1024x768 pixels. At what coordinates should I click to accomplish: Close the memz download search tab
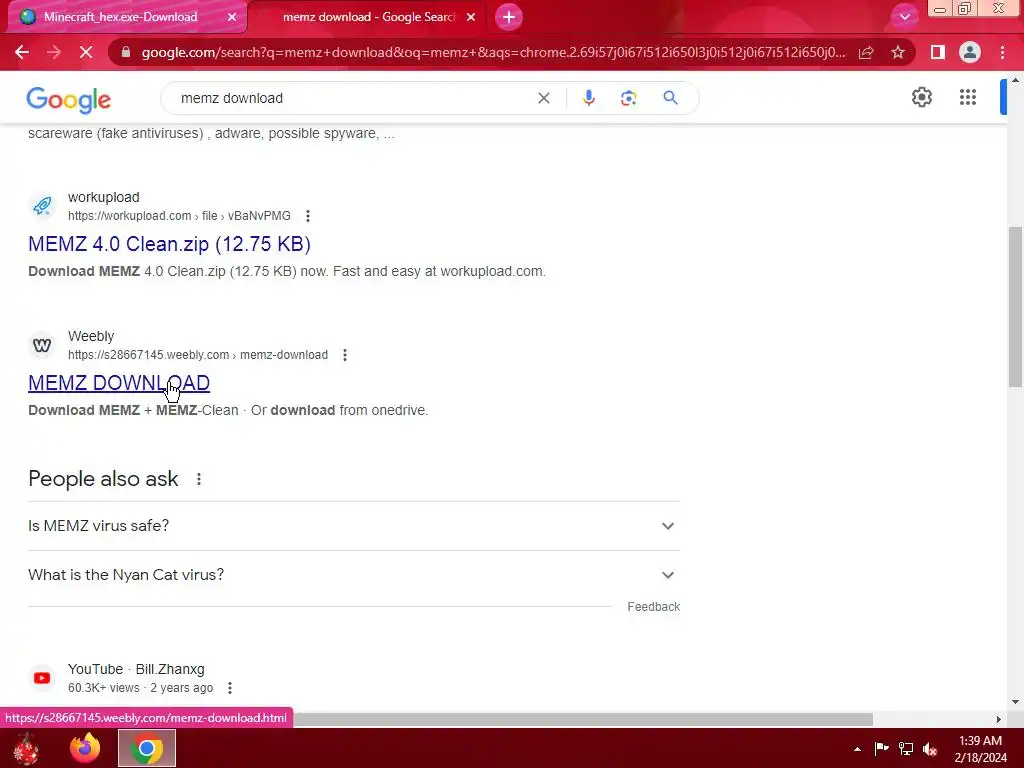pos(471,17)
